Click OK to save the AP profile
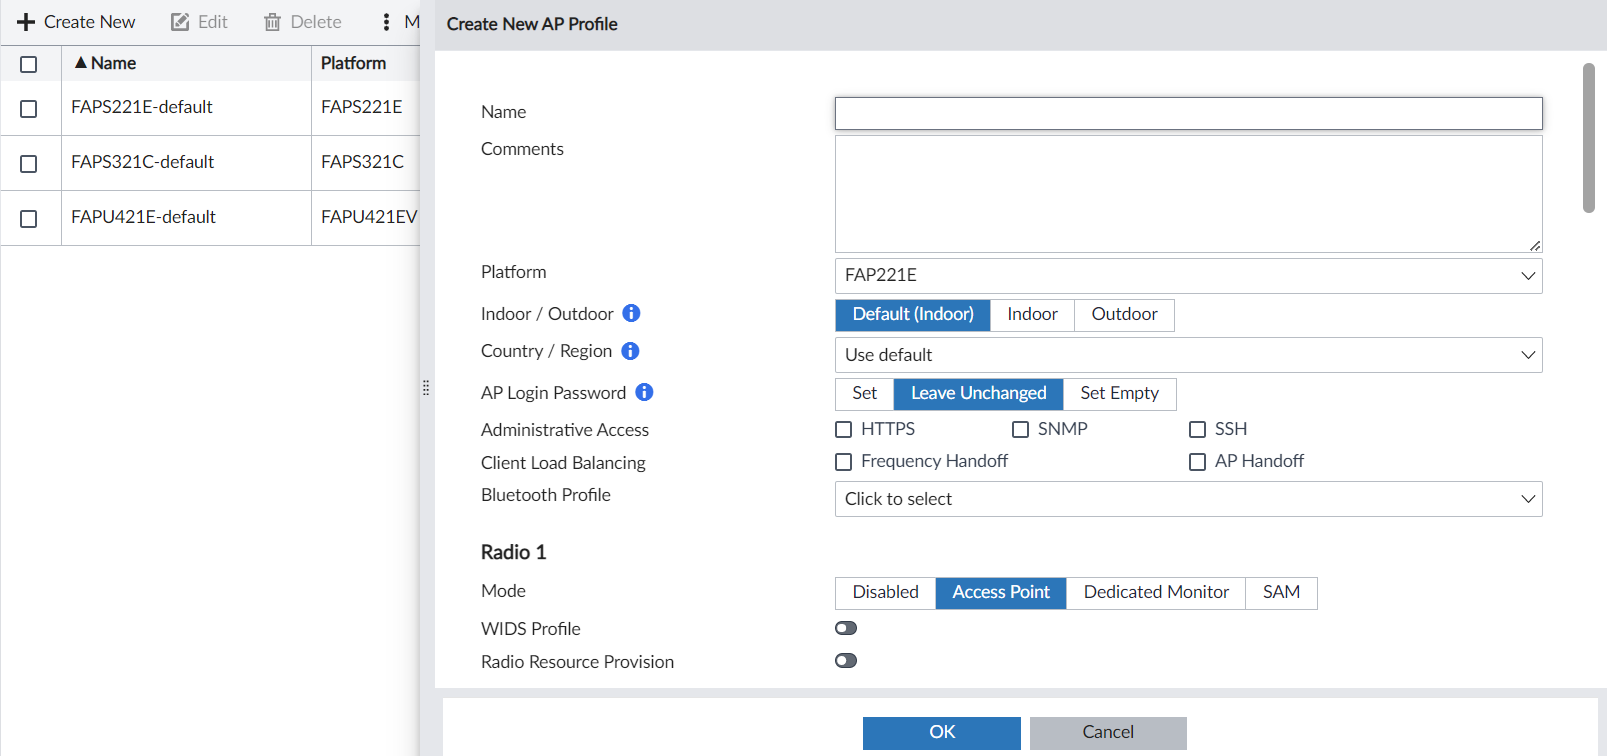 coord(942,733)
